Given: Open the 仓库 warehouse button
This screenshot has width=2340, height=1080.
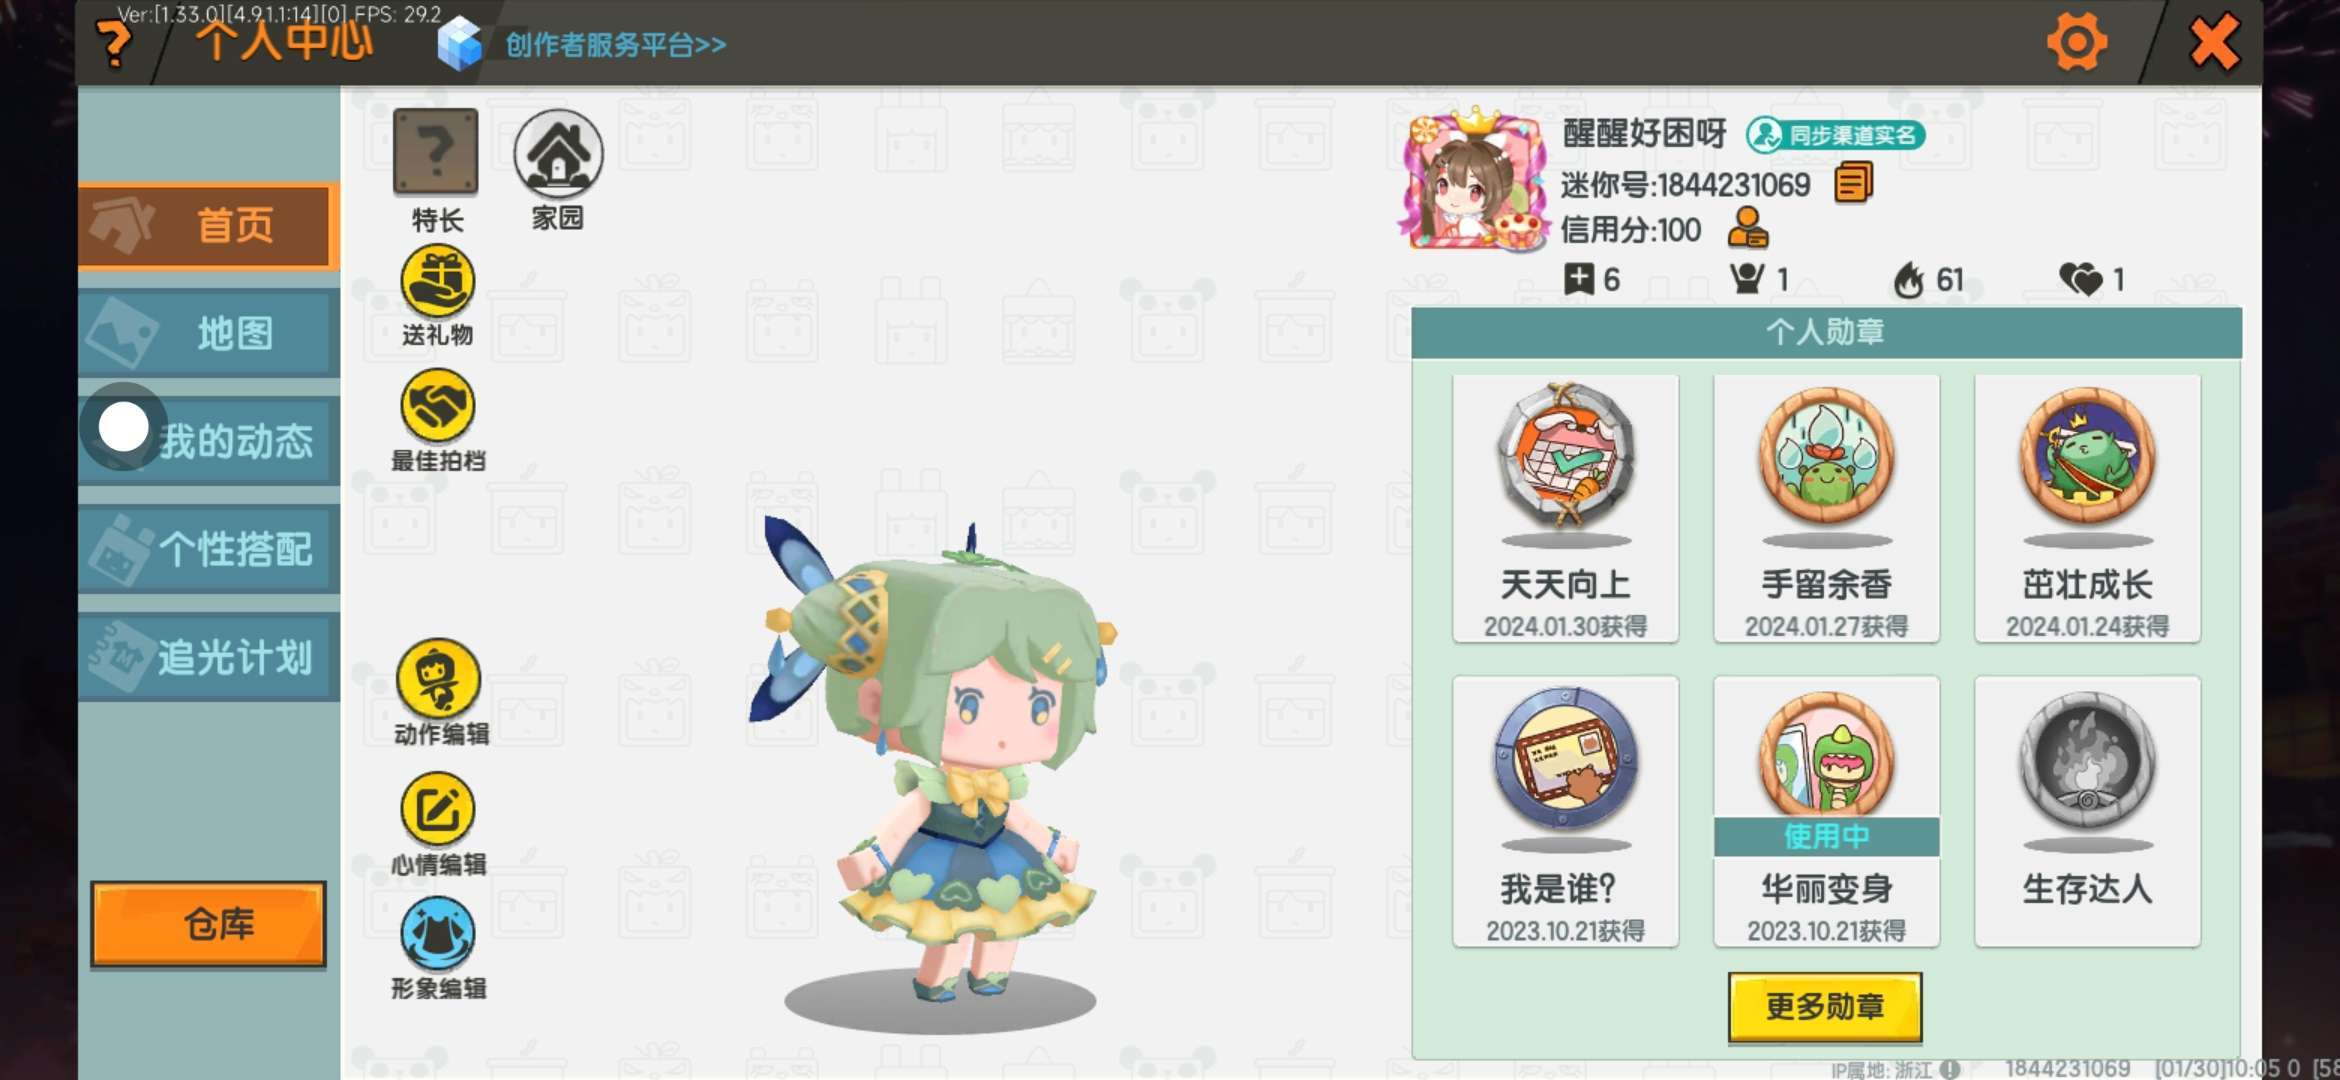Looking at the screenshot, I should point(208,924).
